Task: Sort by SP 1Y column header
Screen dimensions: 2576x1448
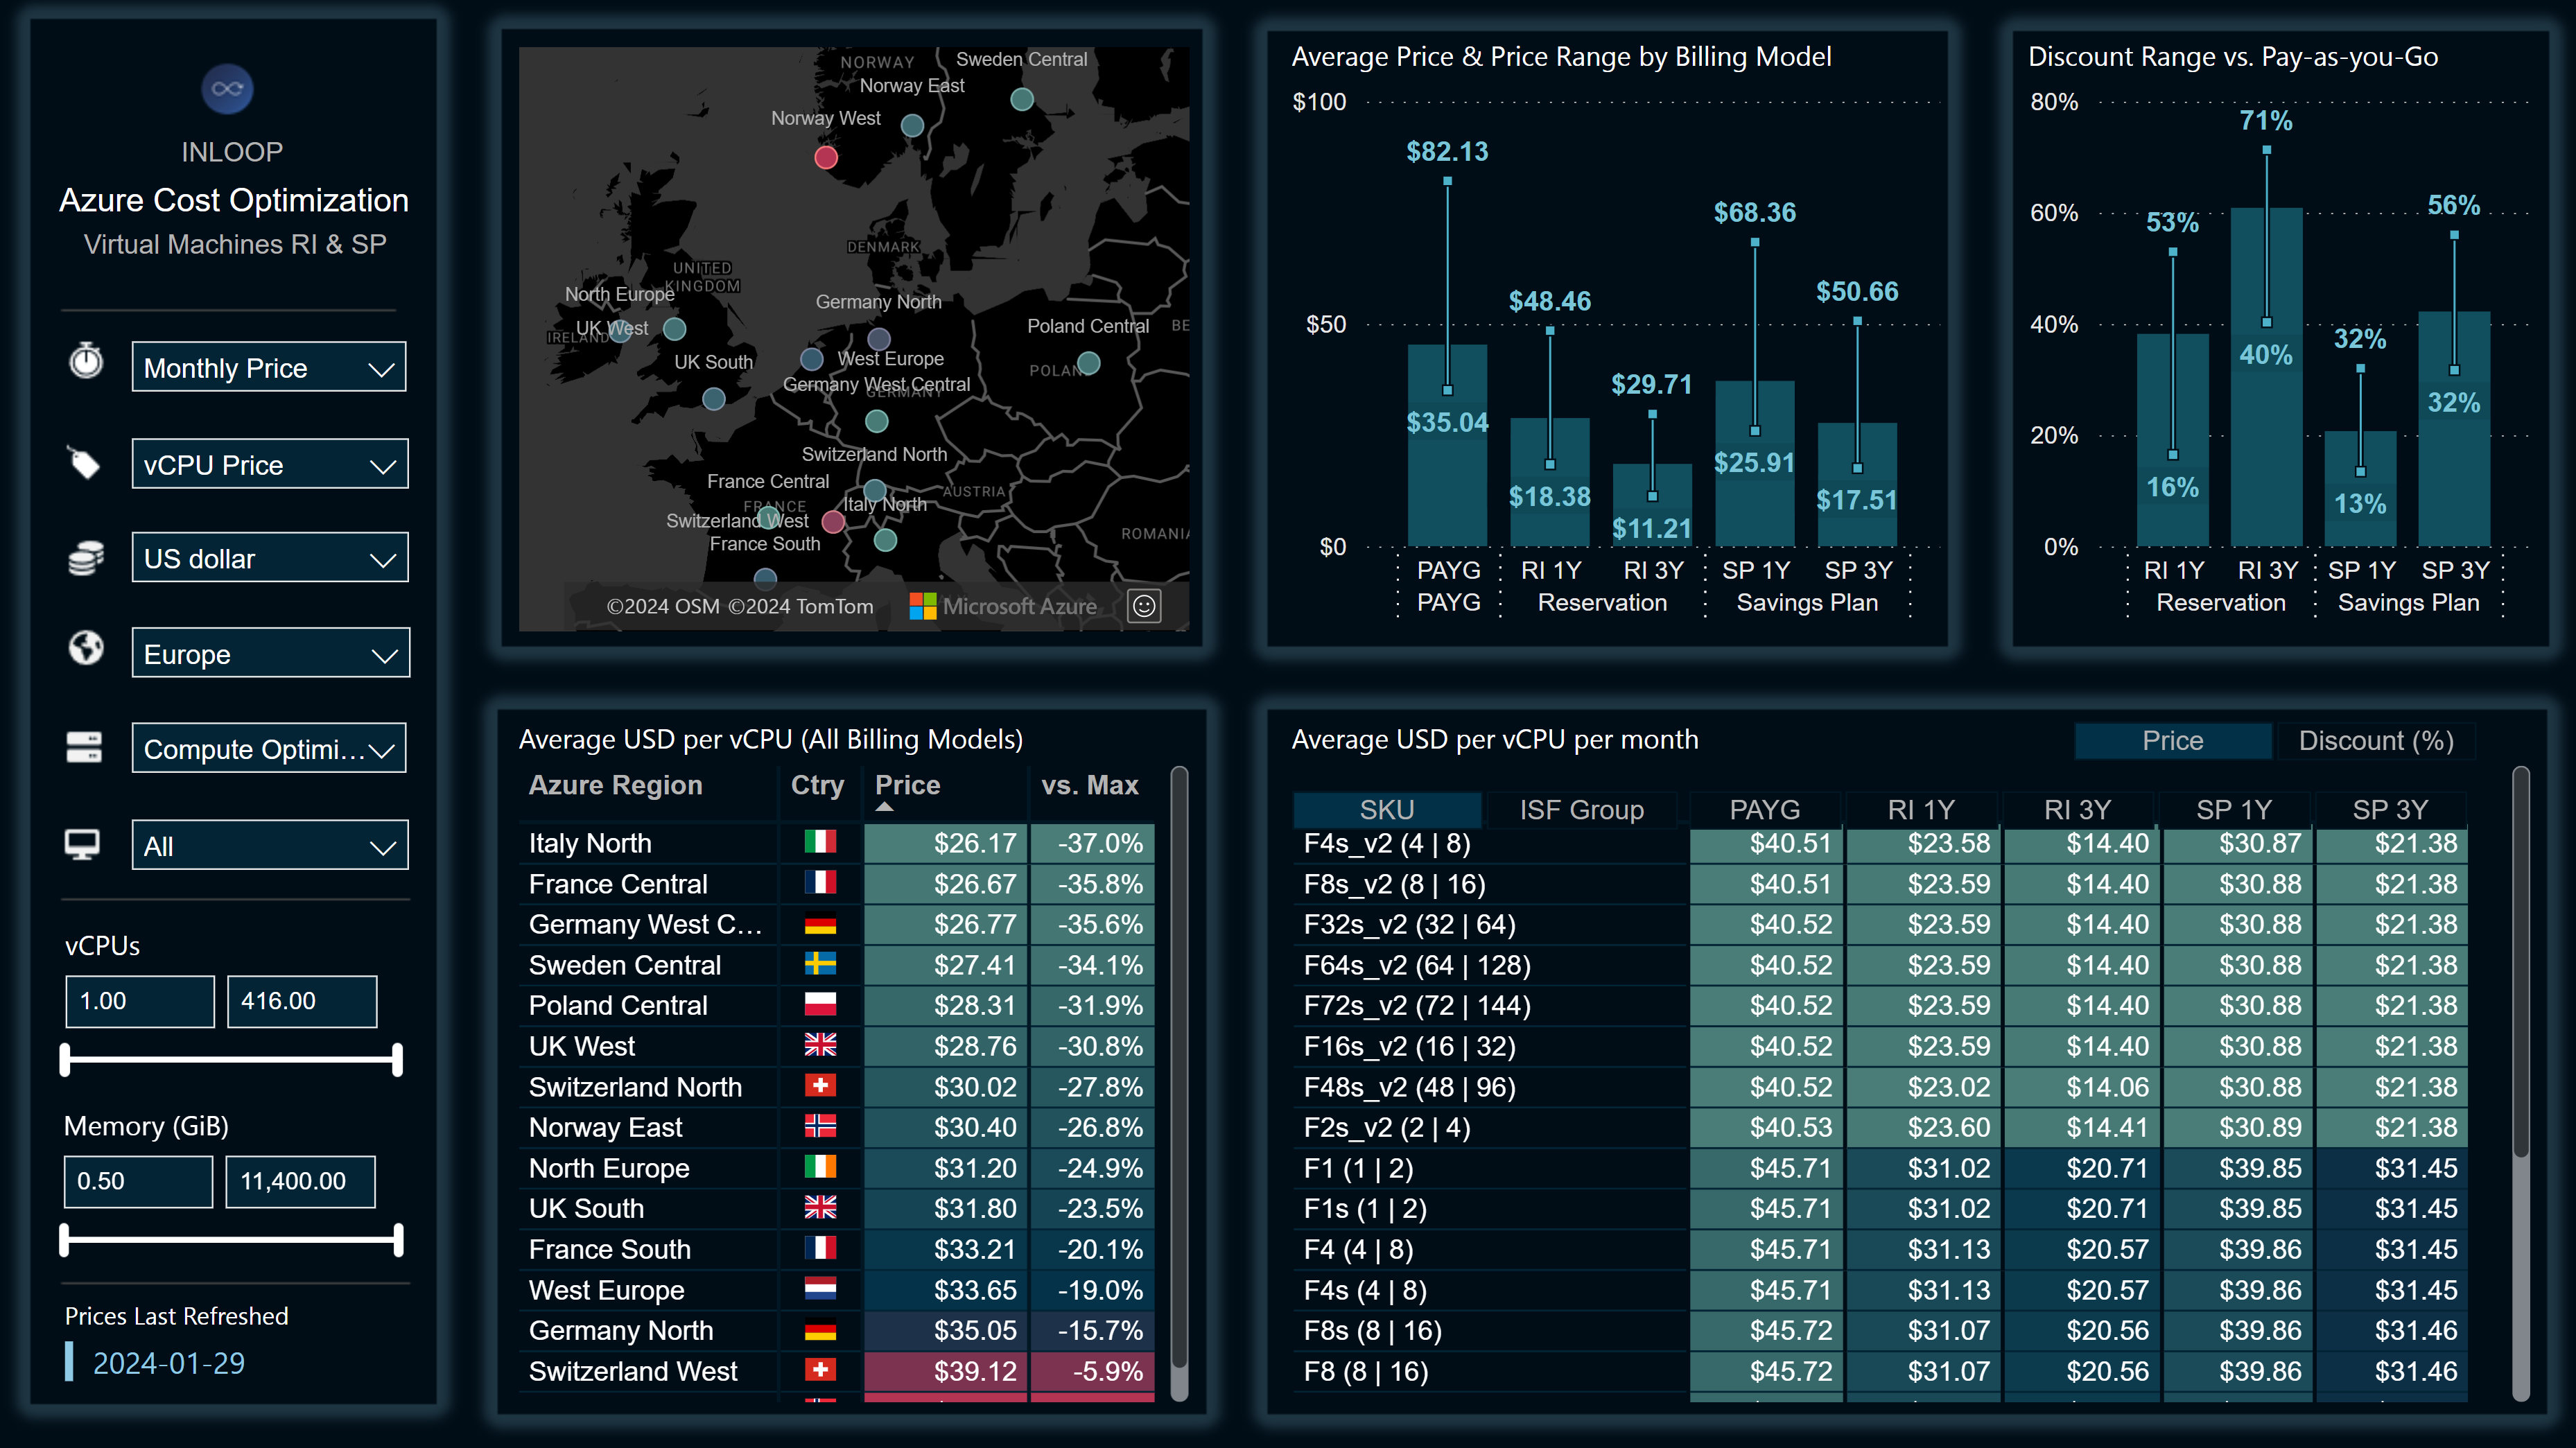Action: coord(2234,809)
